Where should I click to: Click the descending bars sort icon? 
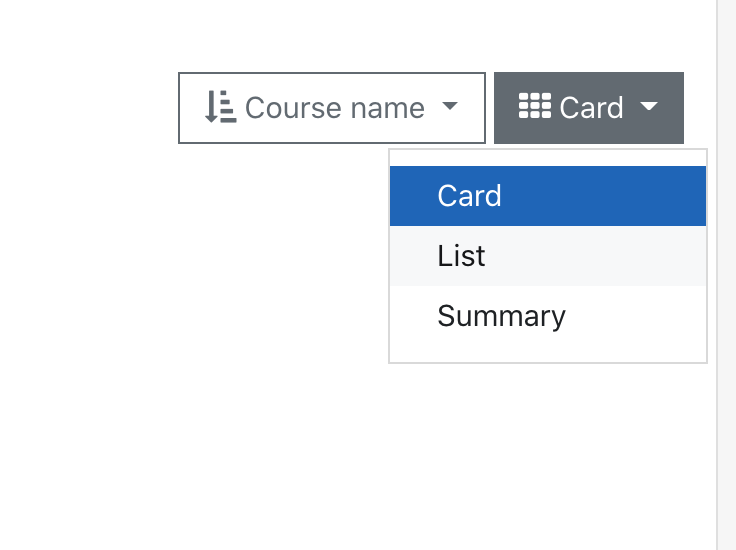(x=221, y=107)
